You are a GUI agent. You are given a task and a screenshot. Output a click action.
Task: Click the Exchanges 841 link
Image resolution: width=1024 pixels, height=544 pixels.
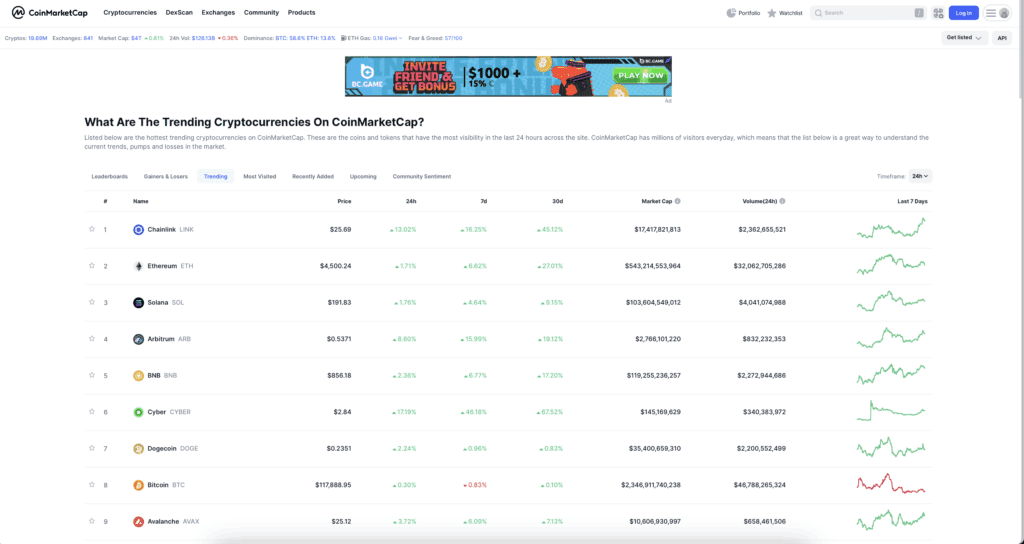pyautogui.click(x=88, y=39)
